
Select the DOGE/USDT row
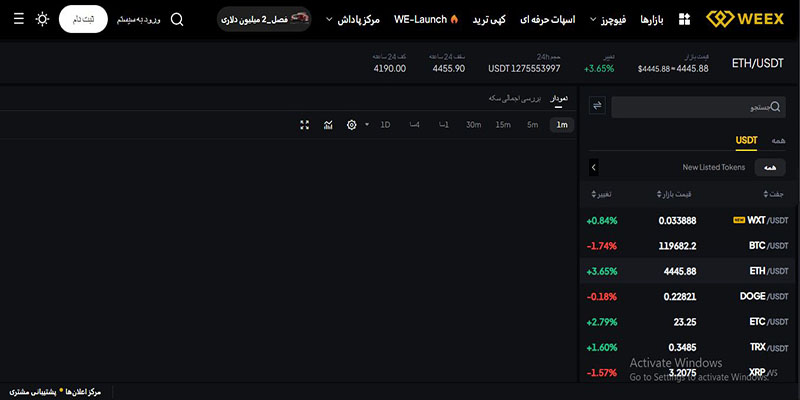point(687,296)
